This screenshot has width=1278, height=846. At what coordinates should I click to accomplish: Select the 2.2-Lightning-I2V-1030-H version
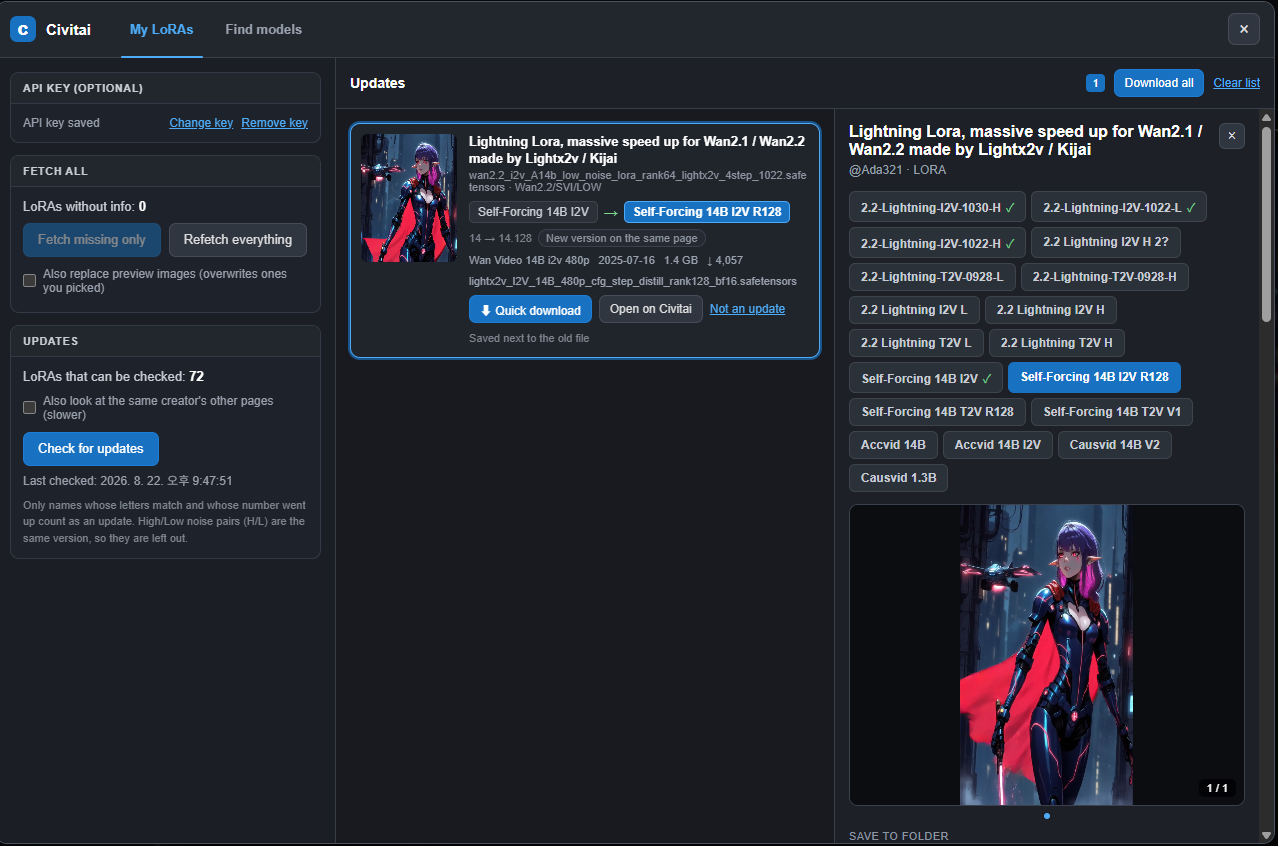(937, 208)
